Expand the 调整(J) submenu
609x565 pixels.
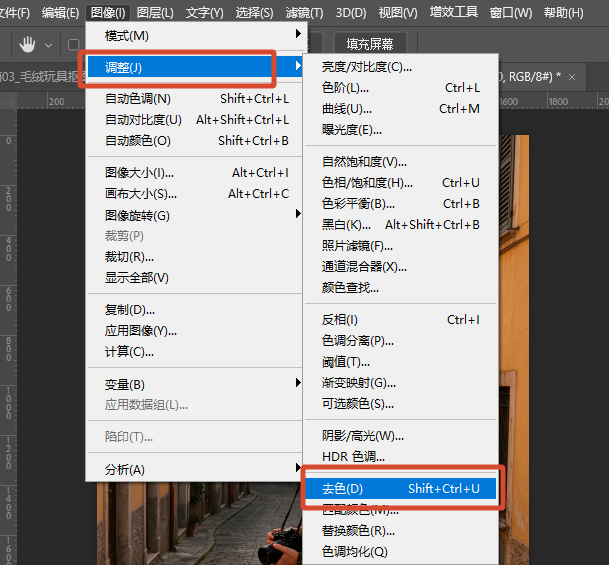194,67
